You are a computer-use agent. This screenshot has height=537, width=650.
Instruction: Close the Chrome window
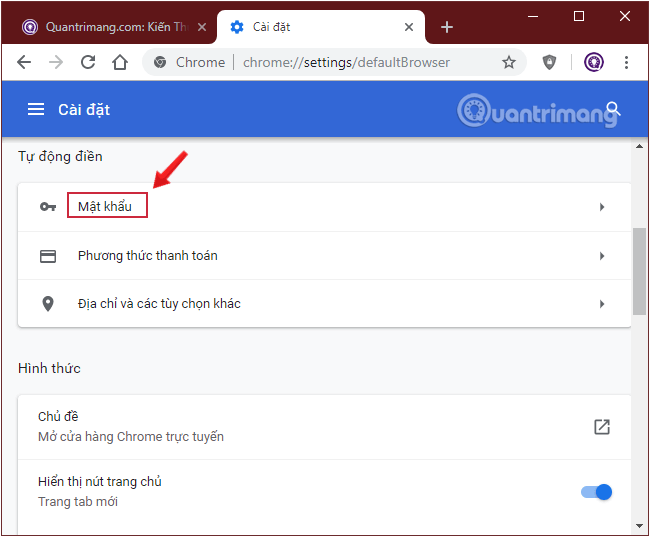pos(625,17)
